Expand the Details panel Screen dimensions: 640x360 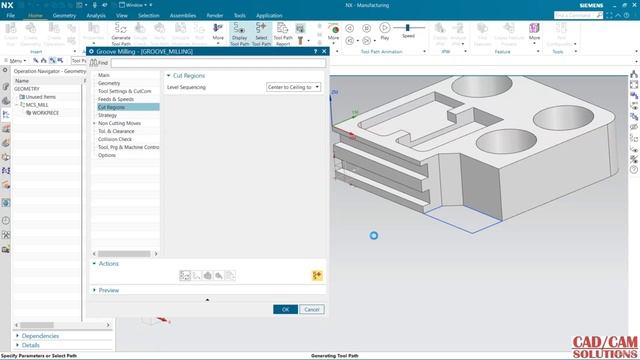tap(17, 345)
